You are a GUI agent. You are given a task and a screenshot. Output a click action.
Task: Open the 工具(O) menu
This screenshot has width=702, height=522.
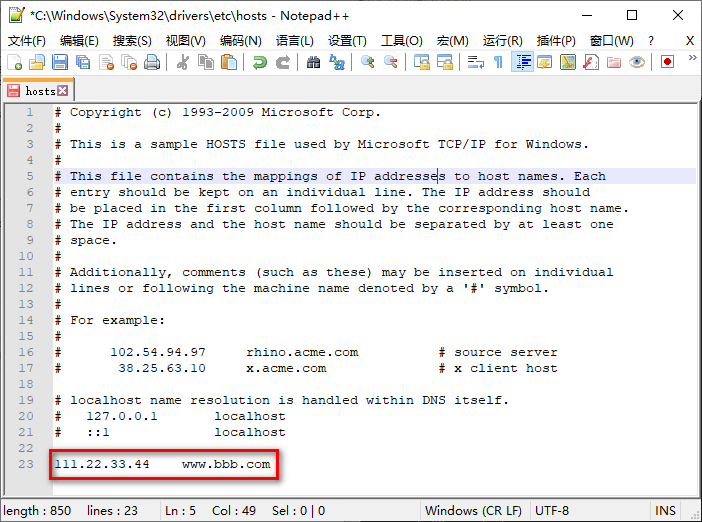tap(402, 41)
